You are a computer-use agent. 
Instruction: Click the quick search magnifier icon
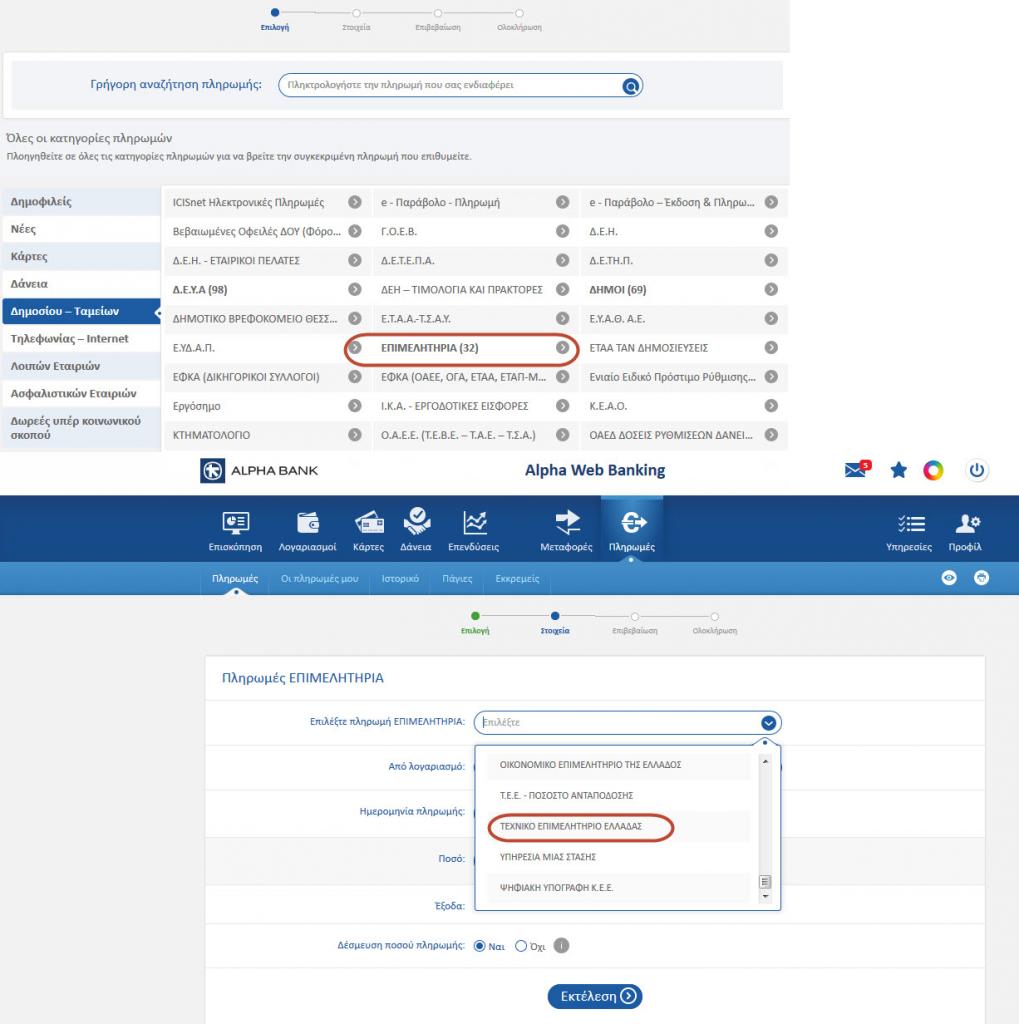pos(630,86)
